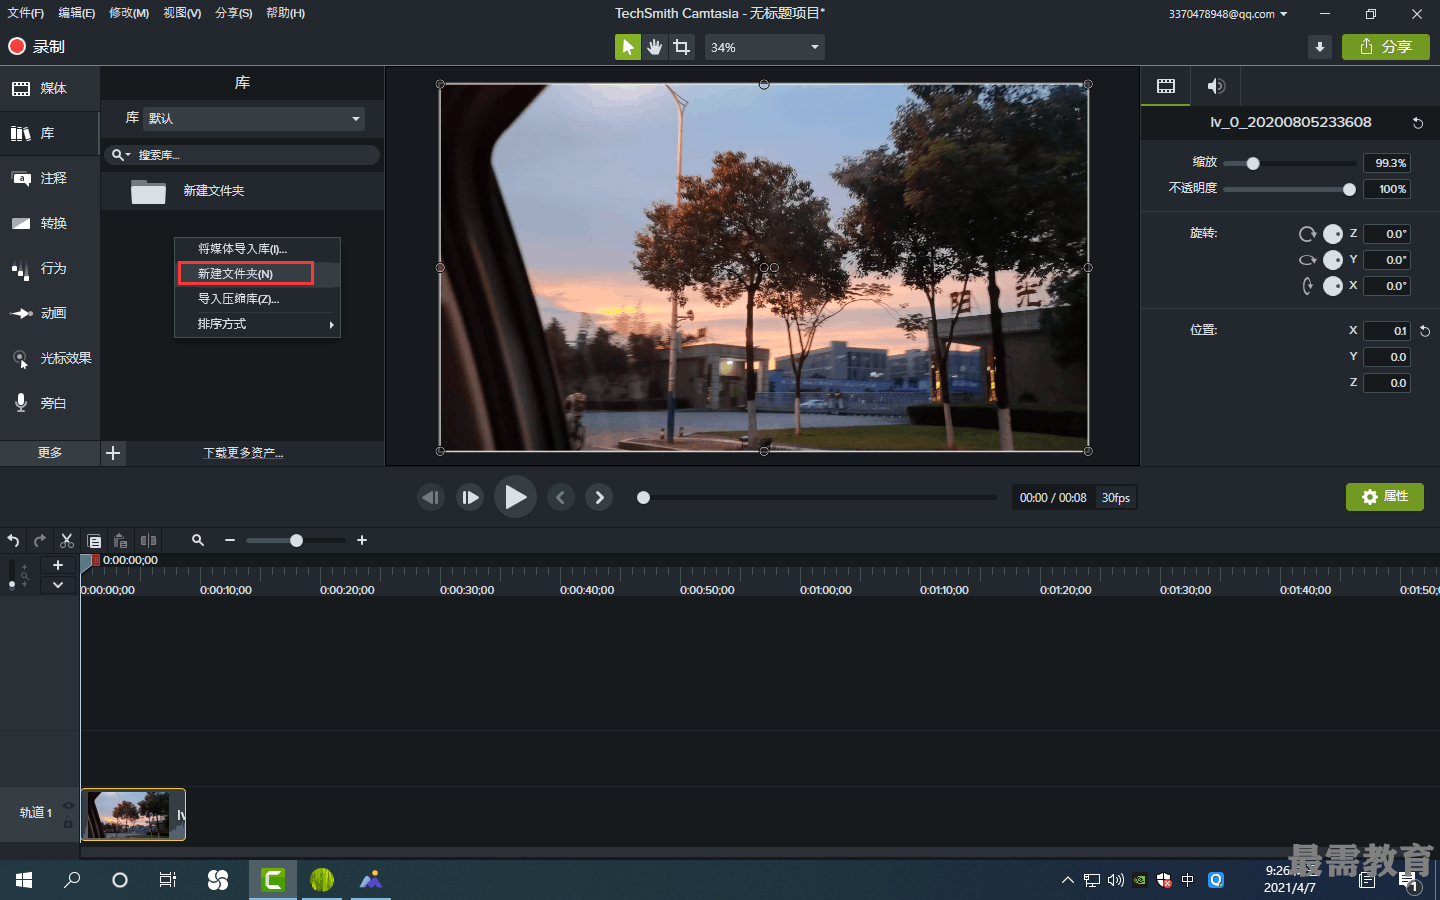Screen dimensions: 1440x900
Task: Open 行为 behaviors tab
Action: 50,269
